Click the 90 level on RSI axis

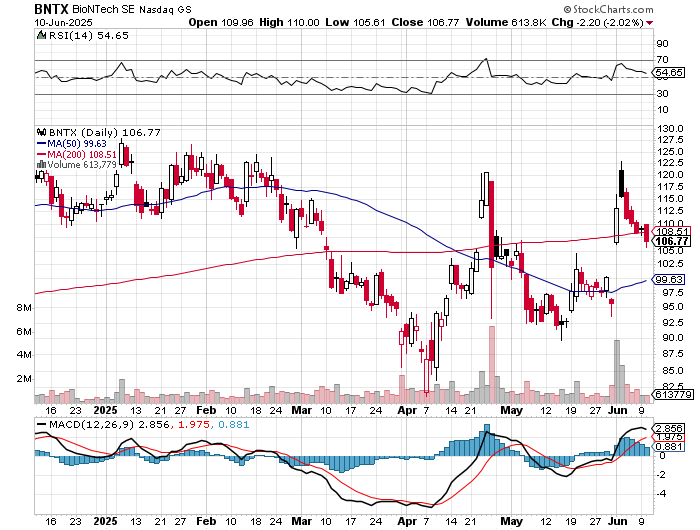(662, 44)
